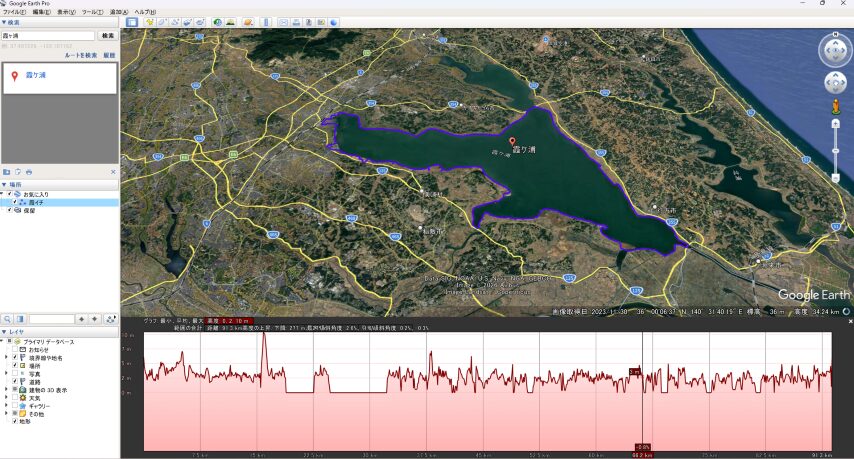
Task: Click the 検索 search button
Action: click(x=107, y=35)
